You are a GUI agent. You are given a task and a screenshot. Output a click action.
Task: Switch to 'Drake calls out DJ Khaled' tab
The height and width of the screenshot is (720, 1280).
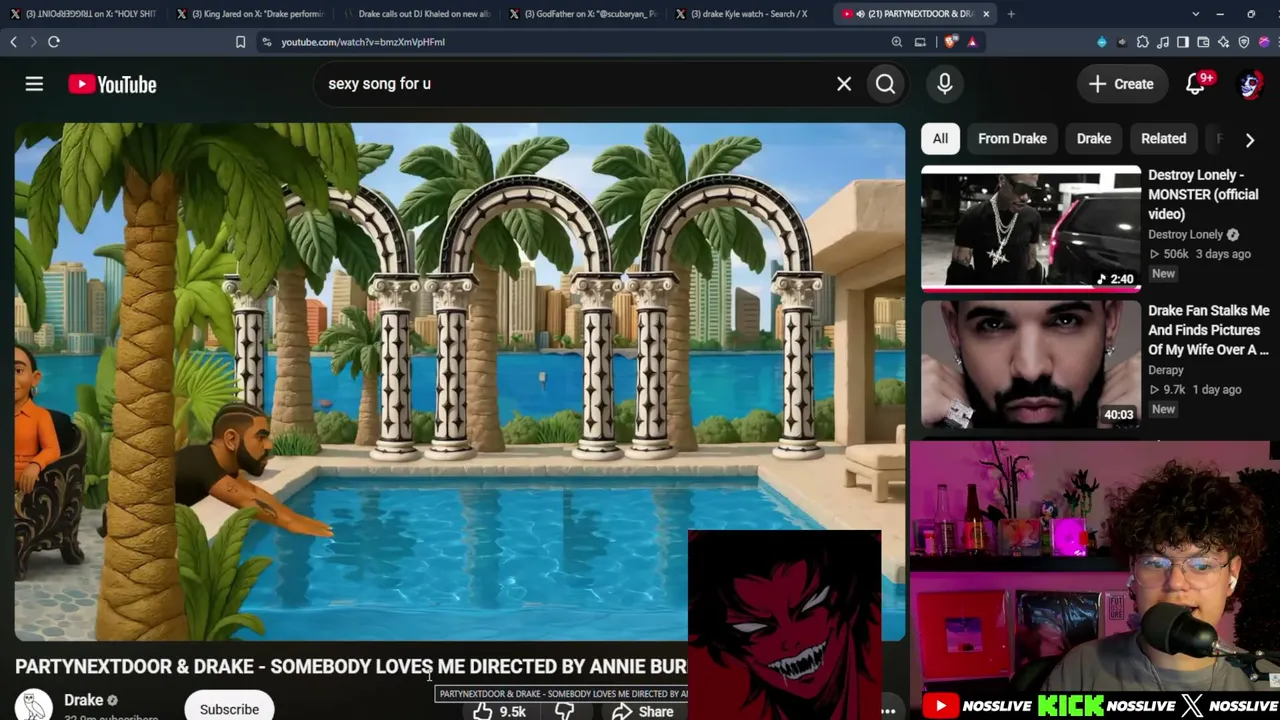416,14
